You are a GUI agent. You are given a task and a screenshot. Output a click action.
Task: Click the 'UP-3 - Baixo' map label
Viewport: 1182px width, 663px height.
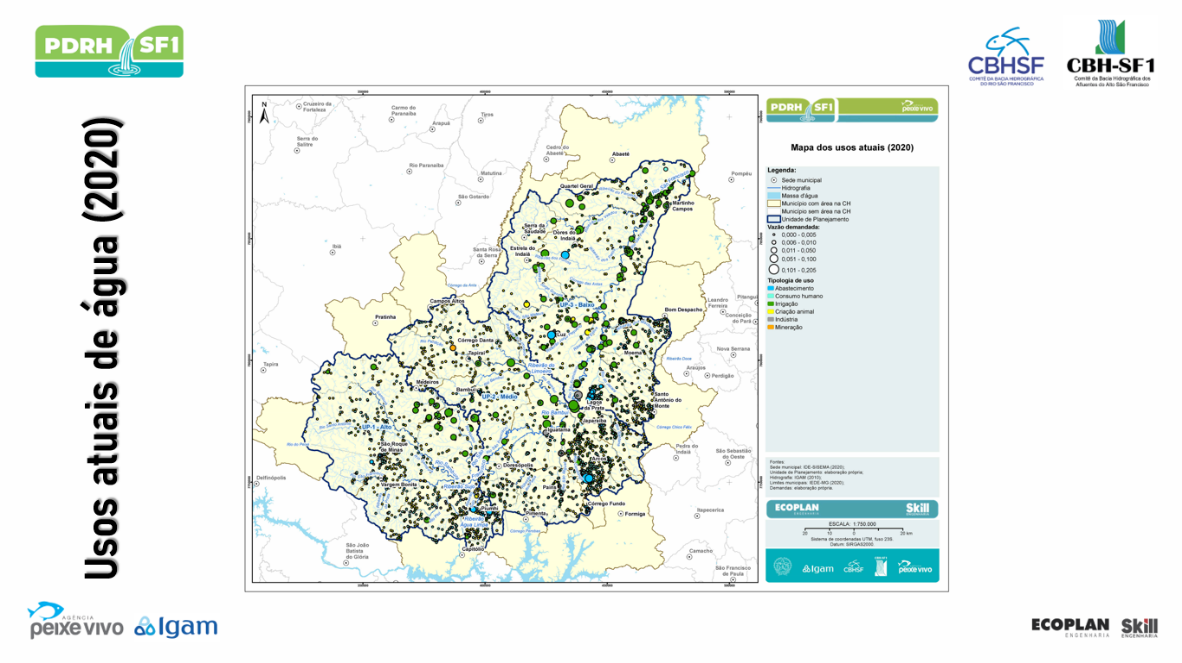pyautogui.click(x=577, y=305)
